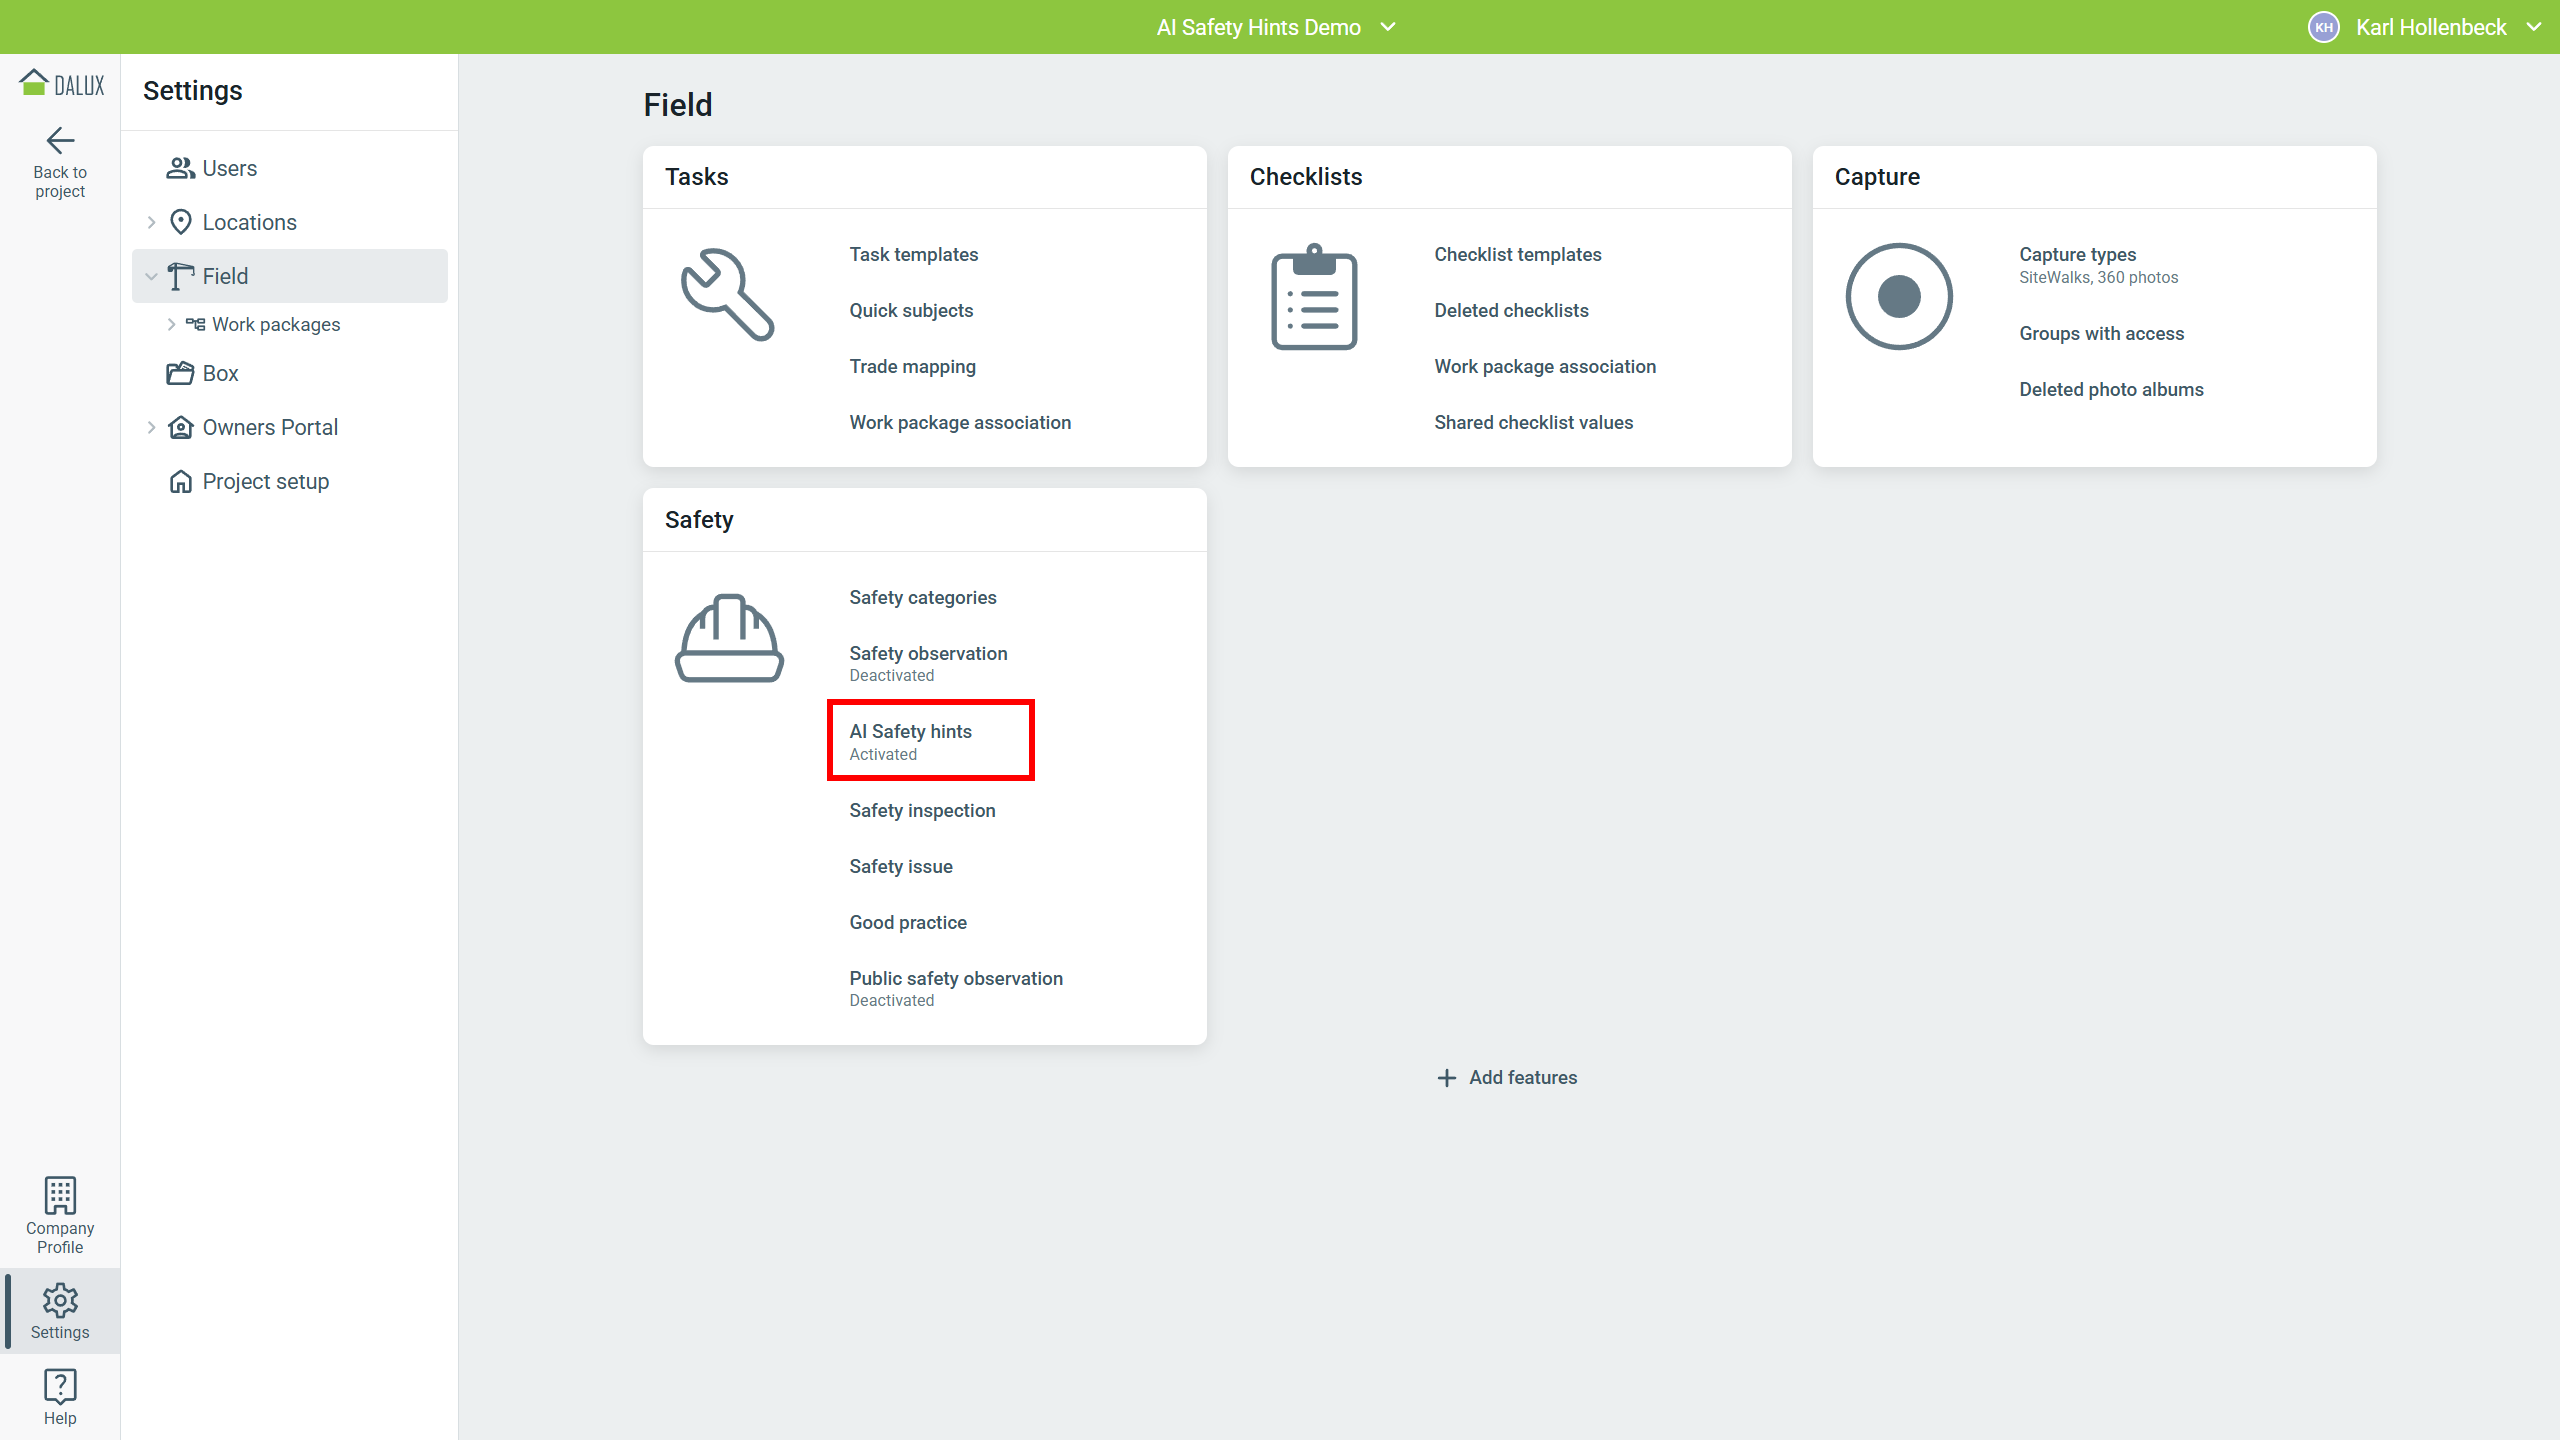2560x1440 pixels.
Task: Select Owners Portal in sidebar
Action: click(290, 427)
